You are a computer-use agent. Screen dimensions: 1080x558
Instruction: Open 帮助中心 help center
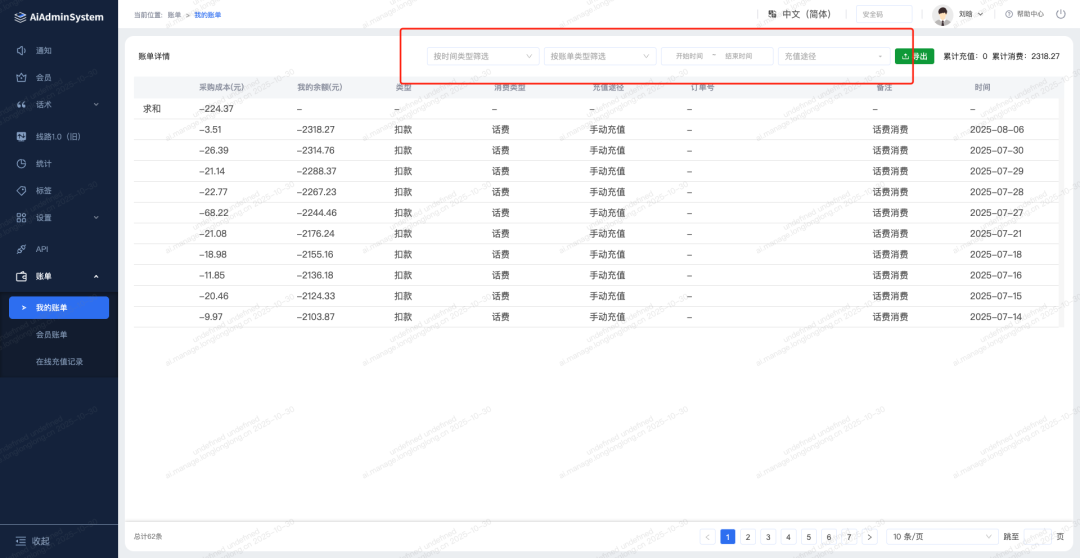tap(1024, 14)
